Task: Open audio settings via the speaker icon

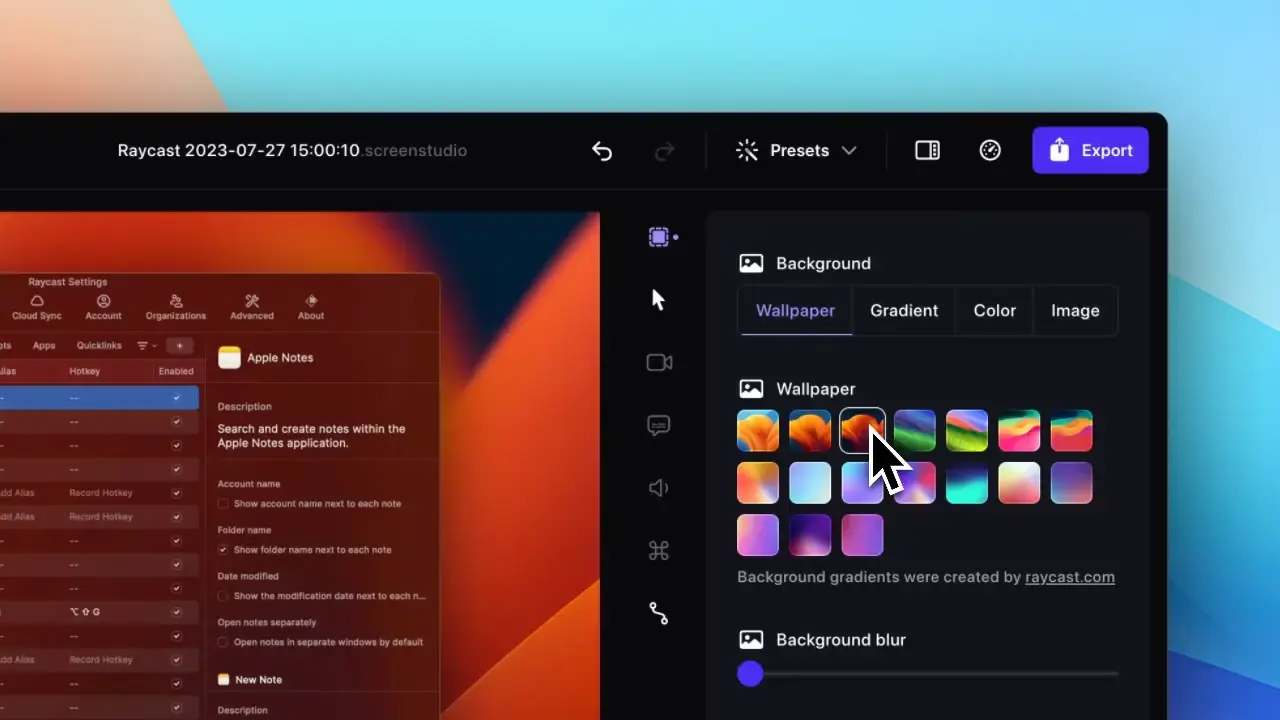Action: [x=659, y=488]
